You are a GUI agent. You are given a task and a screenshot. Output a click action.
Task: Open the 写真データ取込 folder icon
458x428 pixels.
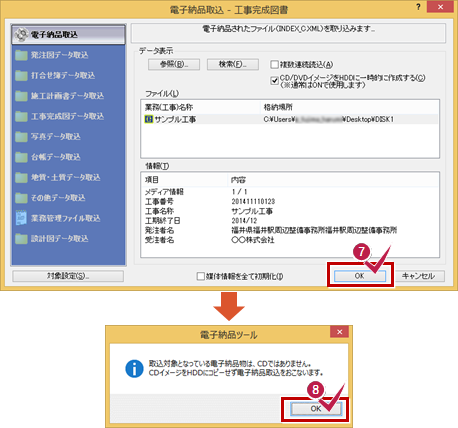tap(21, 137)
